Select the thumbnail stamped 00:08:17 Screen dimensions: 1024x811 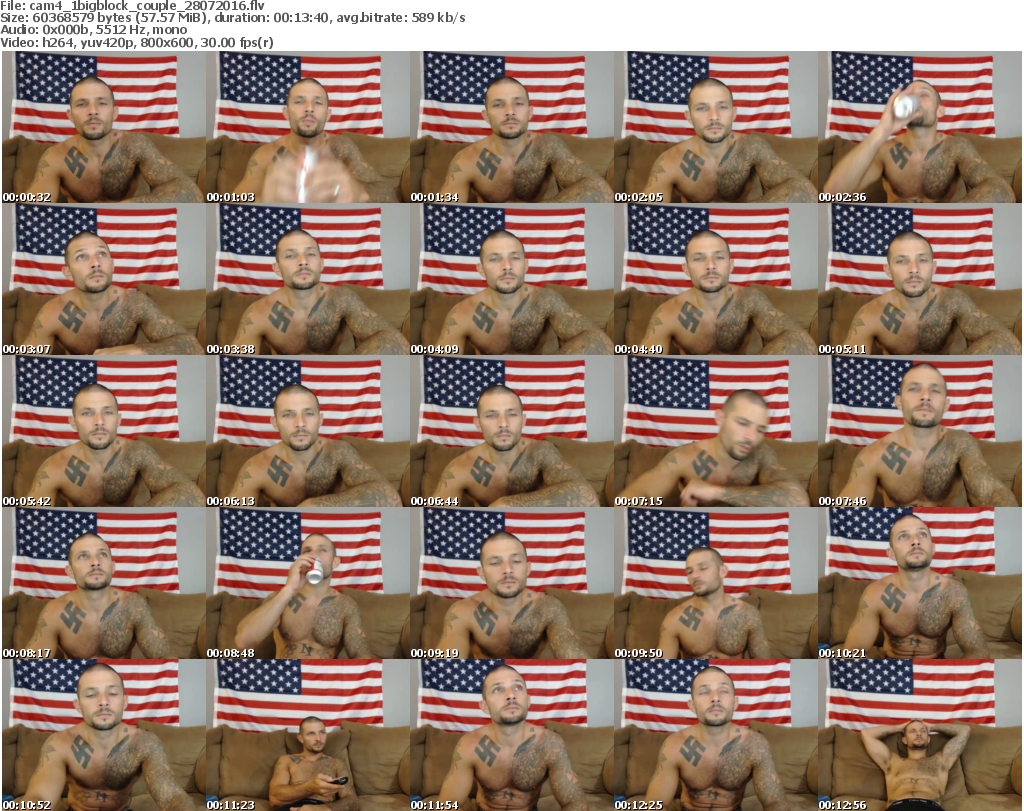[x=103, y=583]
